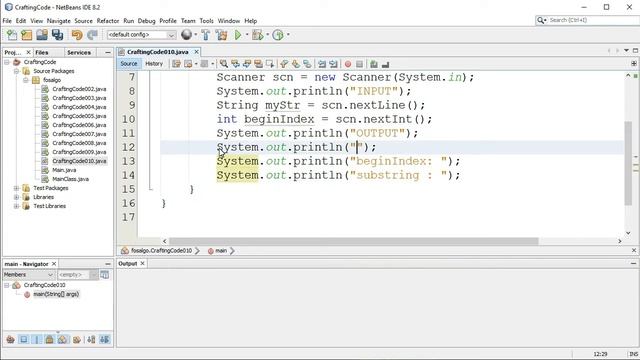
Task: Collapse the Source Packages node
Action: pyautogui.click(x=16, y=71)
